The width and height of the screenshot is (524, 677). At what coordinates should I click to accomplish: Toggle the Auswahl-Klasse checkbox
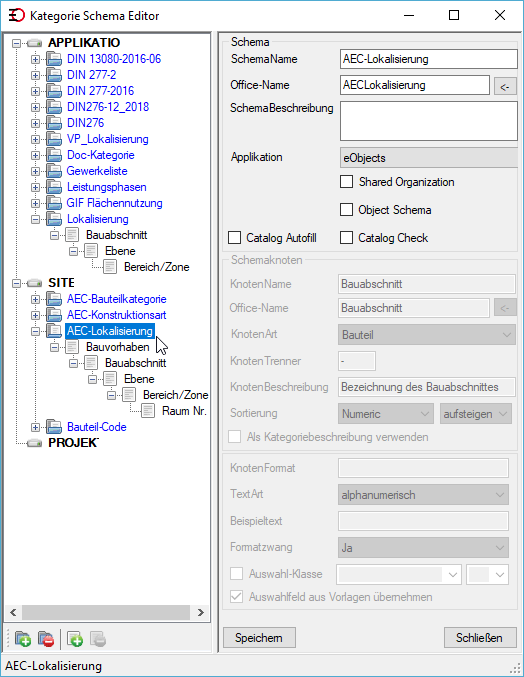pos(236,574)
